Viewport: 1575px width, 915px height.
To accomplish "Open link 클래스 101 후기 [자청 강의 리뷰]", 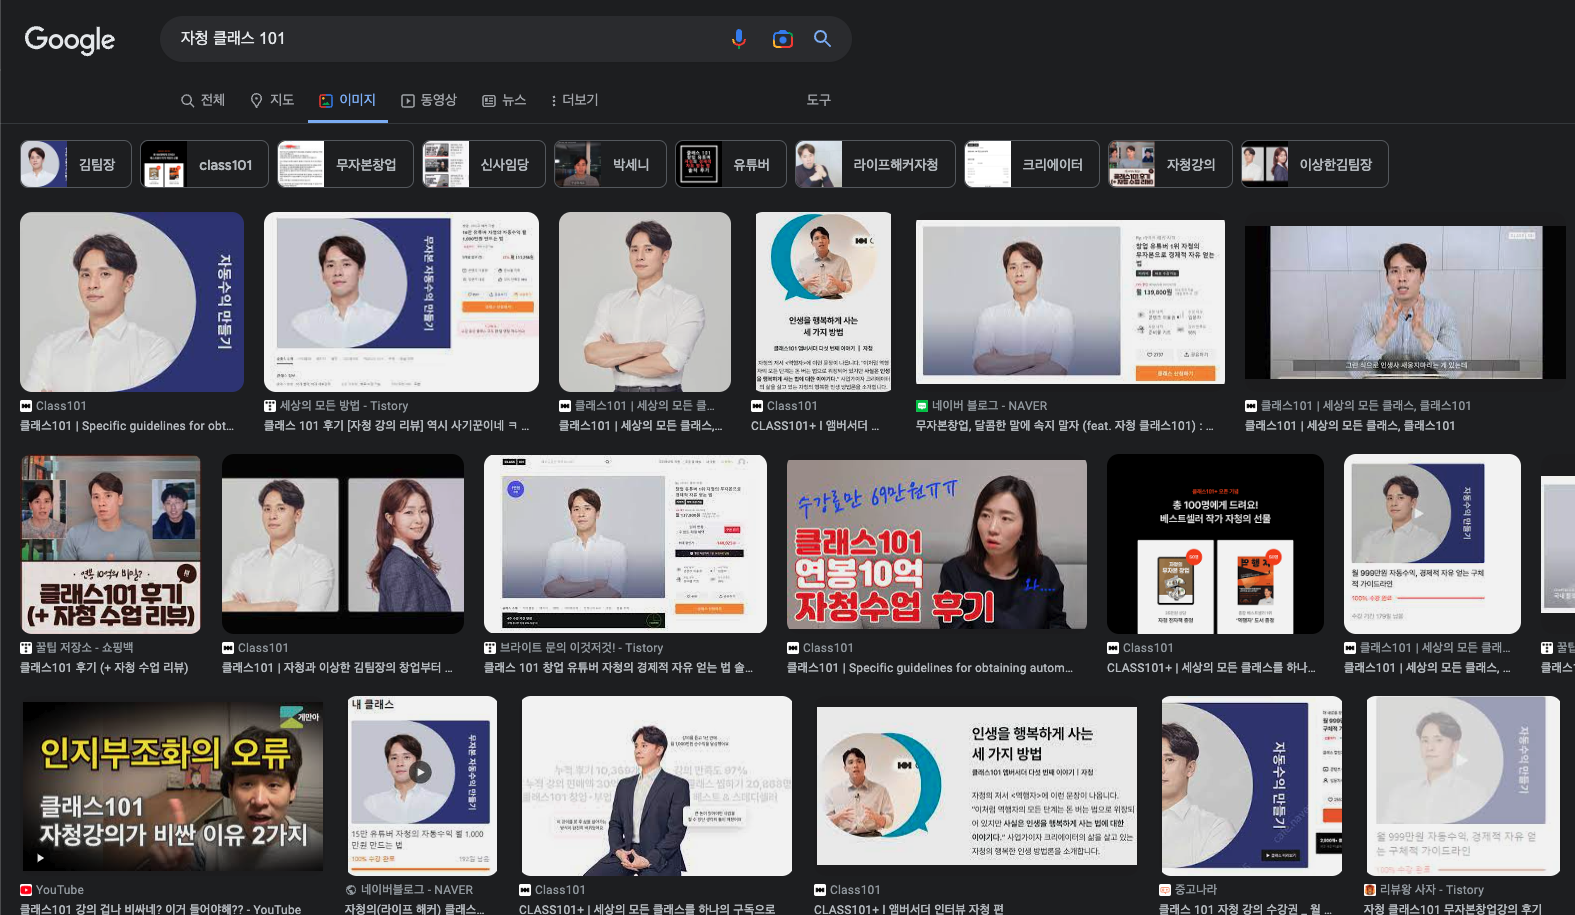I will (396, 426).
